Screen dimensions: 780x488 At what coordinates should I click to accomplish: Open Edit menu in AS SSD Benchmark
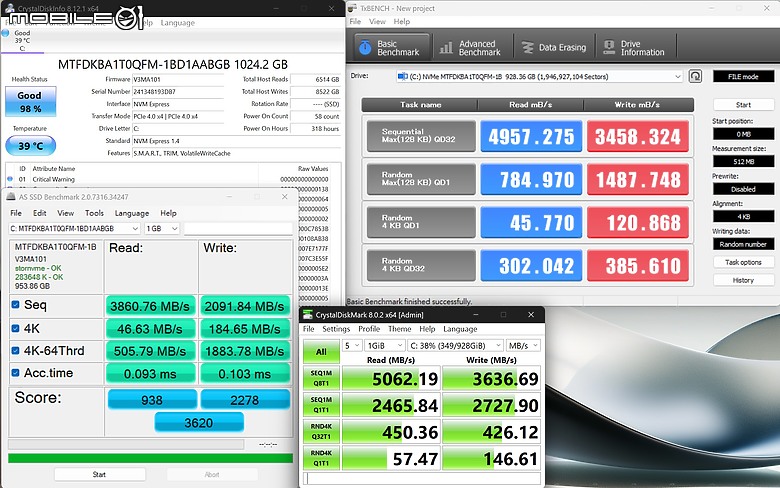(x=40, y=213)
